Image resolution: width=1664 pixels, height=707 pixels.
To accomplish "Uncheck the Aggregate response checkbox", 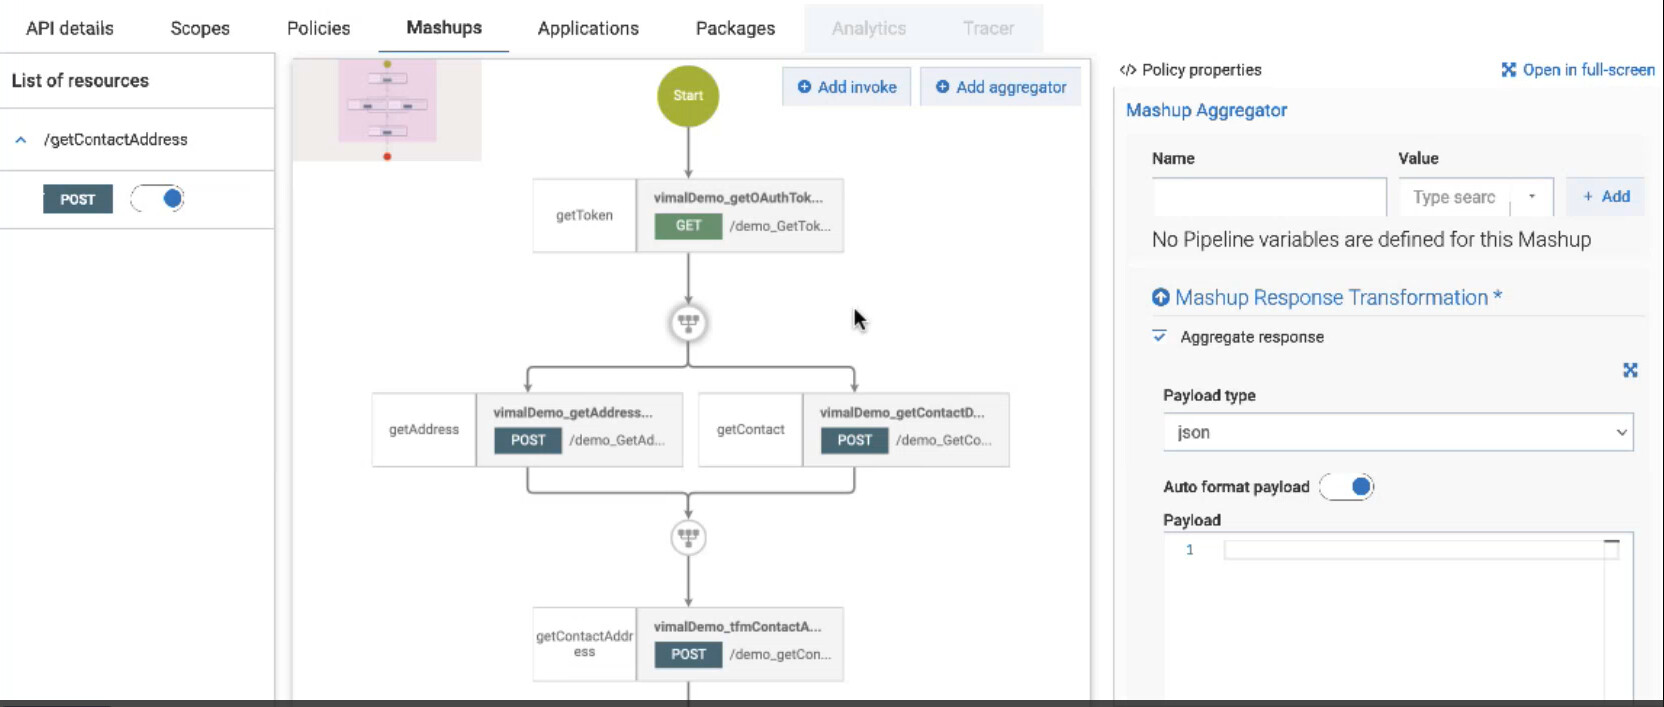I will pos(1159,337).
